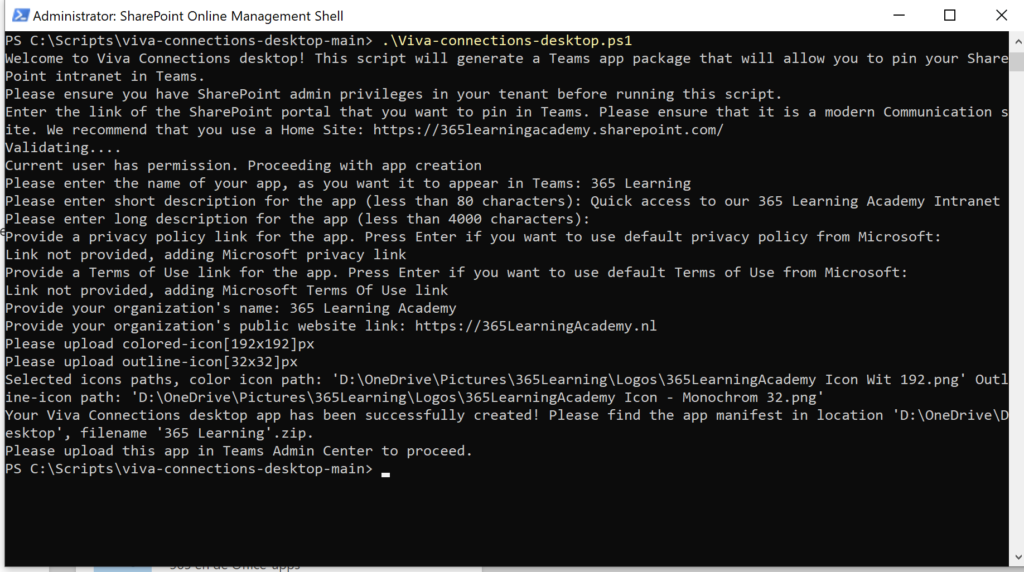Minimize the SharePoint Online Management Shell window
1024x572 pixels.
(893, 16)
